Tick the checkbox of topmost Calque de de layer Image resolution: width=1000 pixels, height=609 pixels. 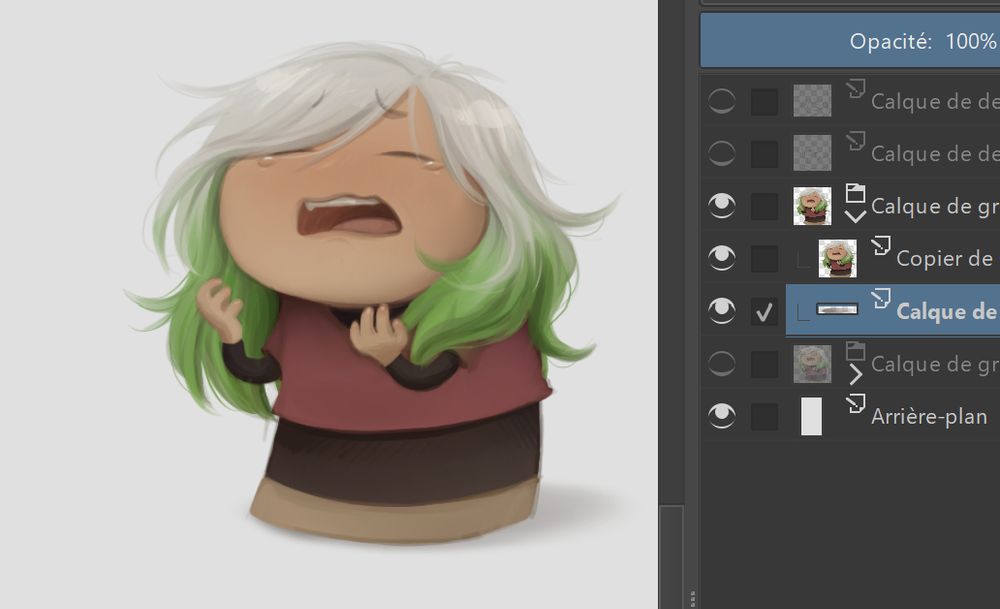click(764, 101)
